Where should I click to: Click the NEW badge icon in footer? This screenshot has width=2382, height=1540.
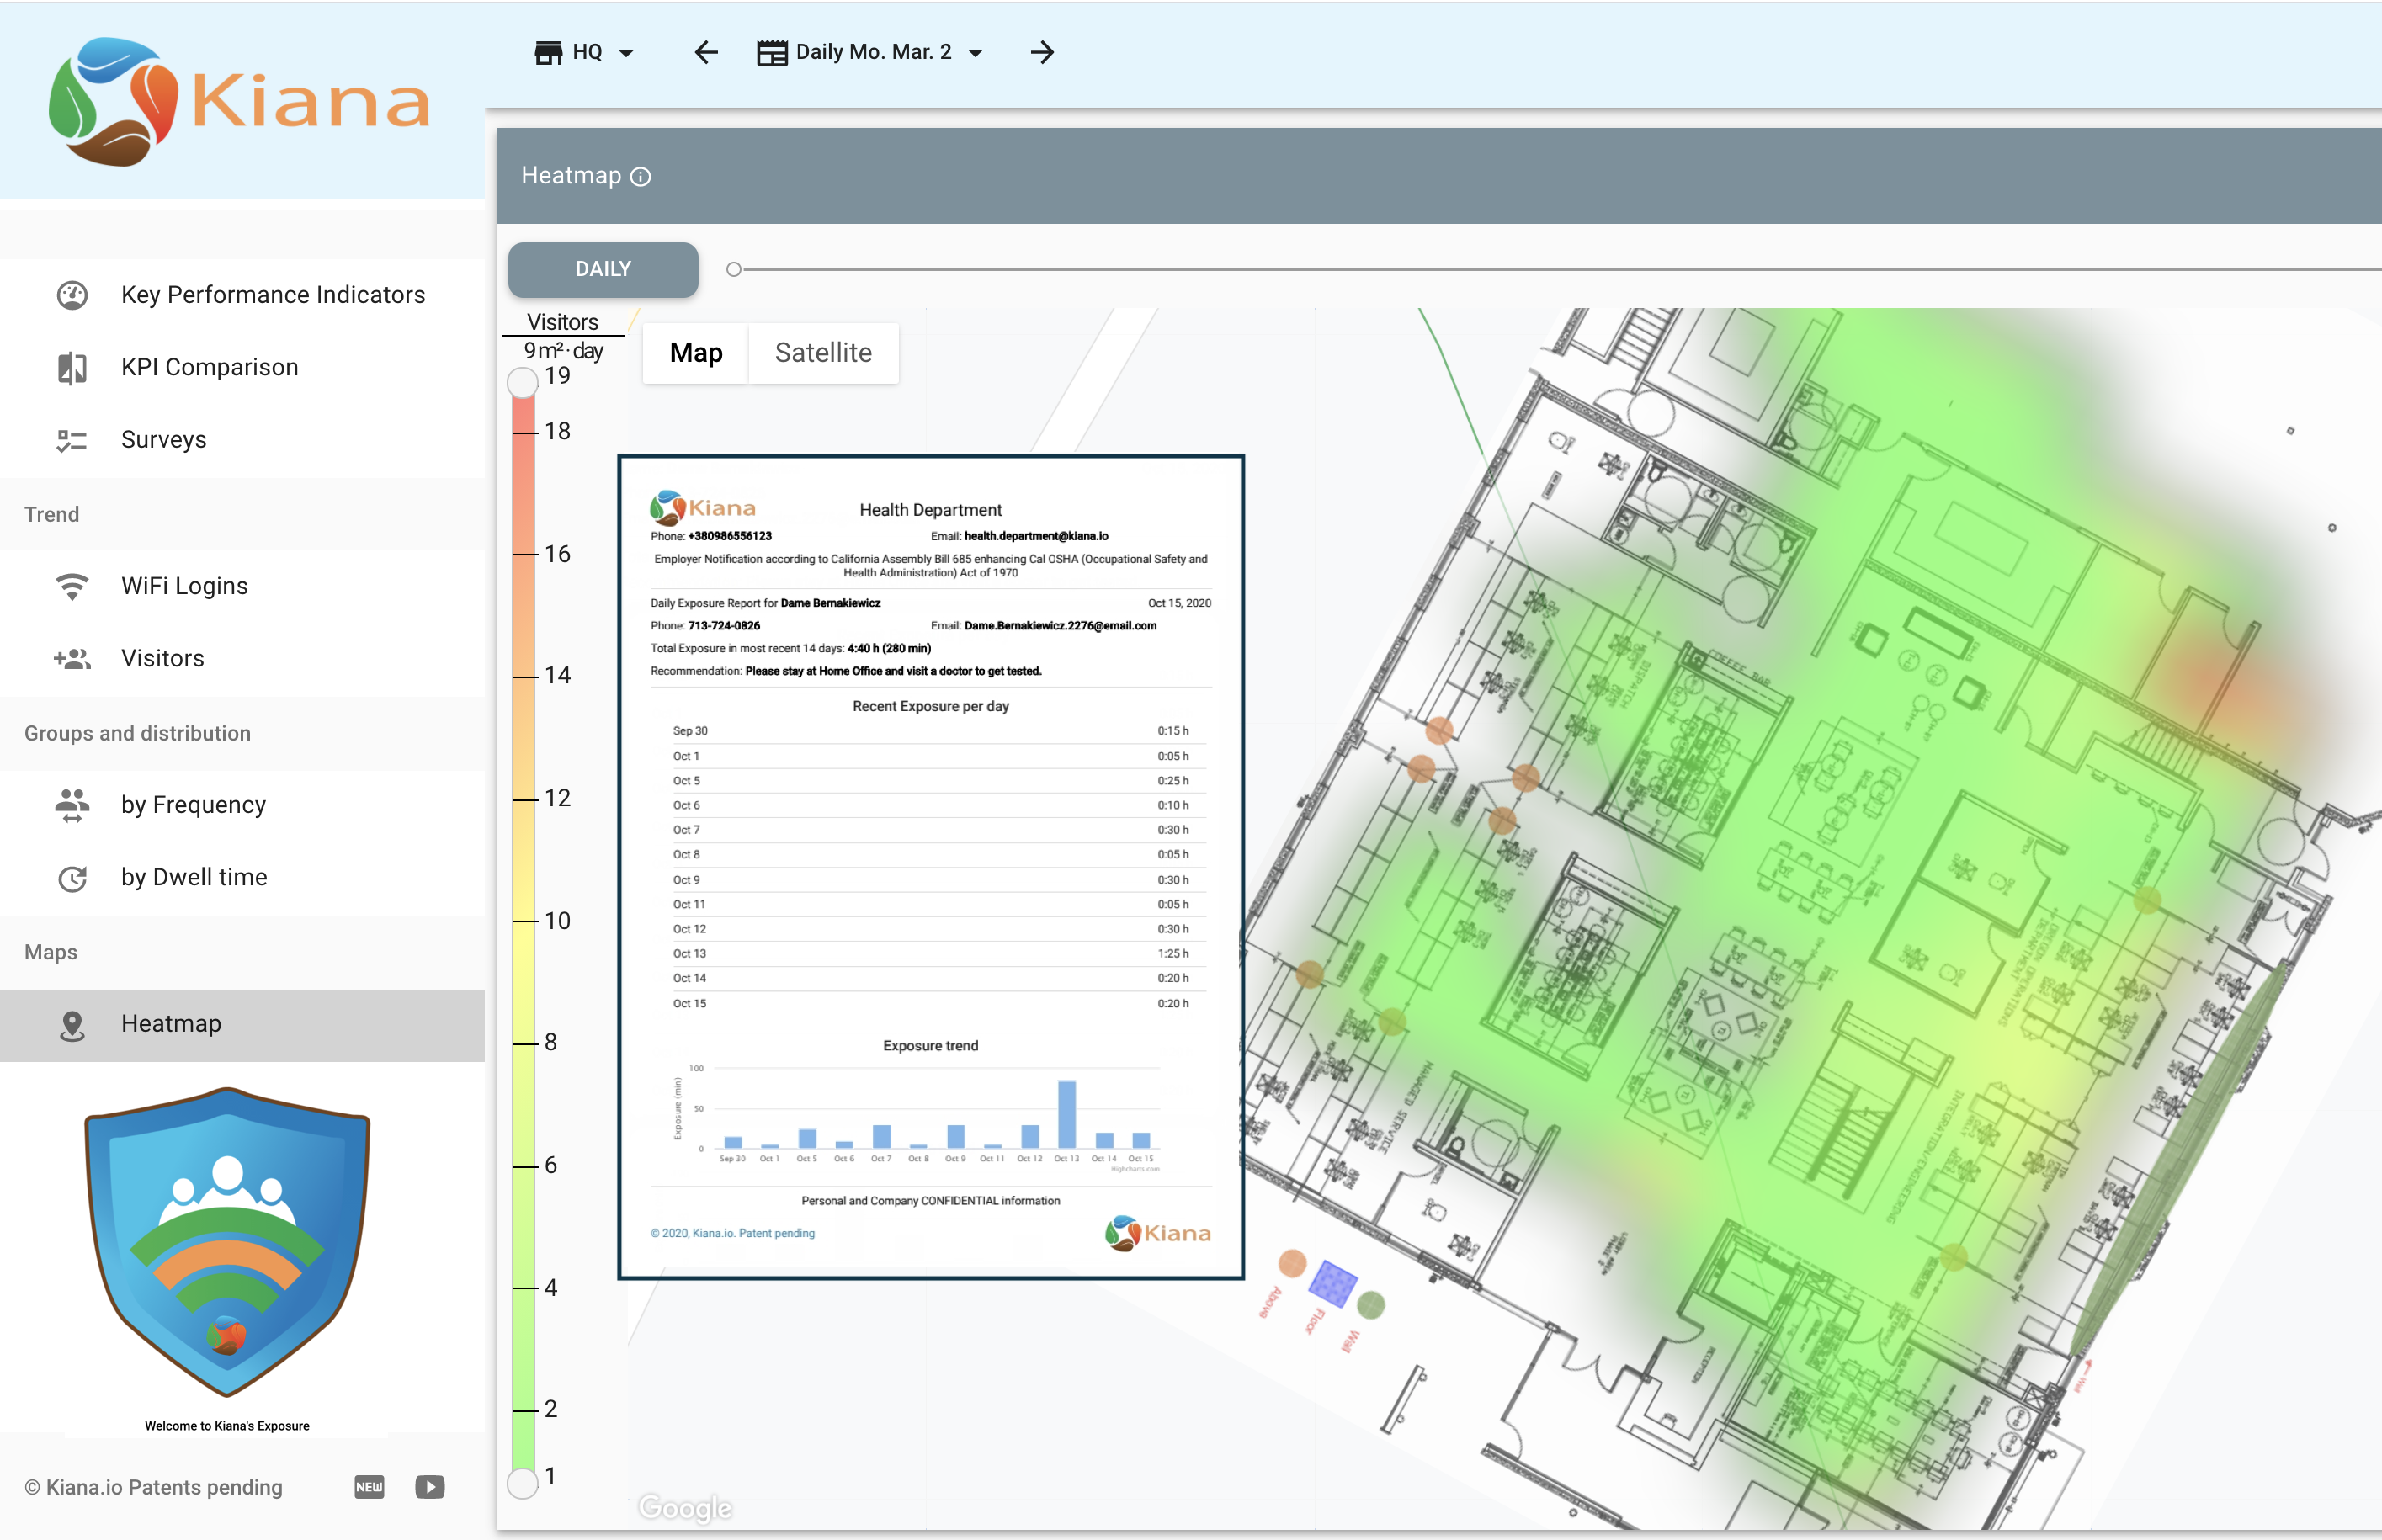(369, 1487)
